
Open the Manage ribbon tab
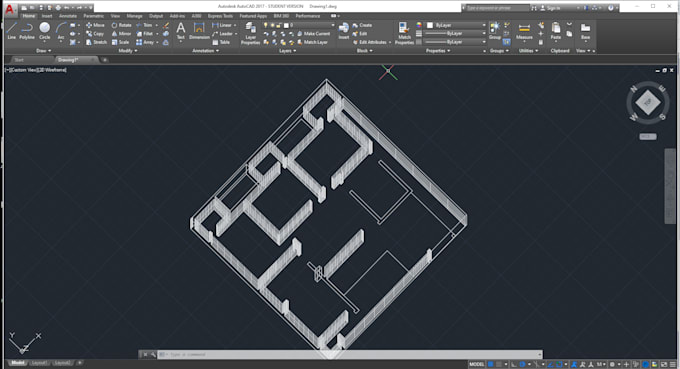(x=134, y=16)
